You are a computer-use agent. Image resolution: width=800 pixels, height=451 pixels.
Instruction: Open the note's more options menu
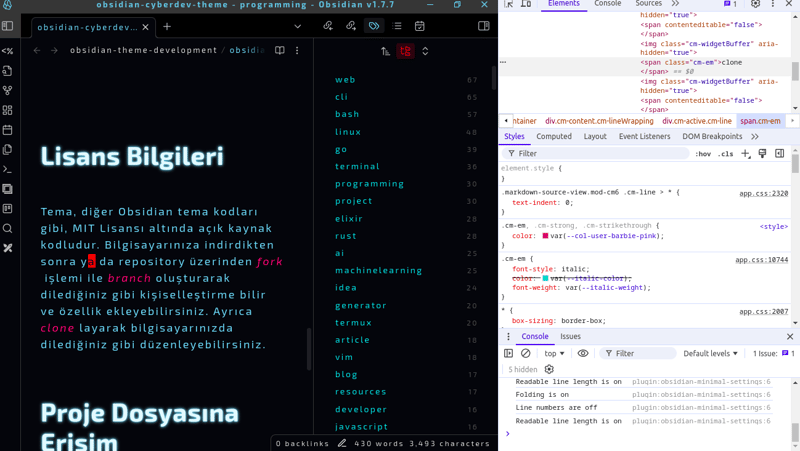coord(297,50)
